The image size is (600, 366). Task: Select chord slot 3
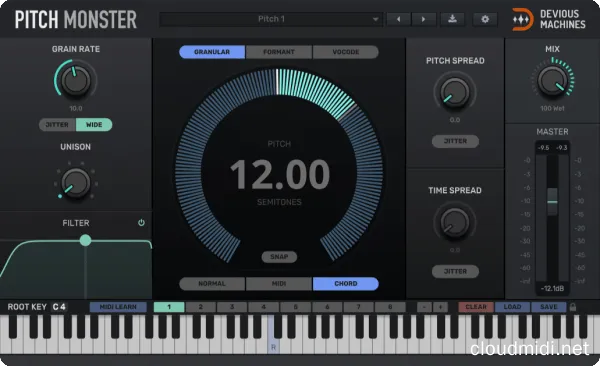232,307
